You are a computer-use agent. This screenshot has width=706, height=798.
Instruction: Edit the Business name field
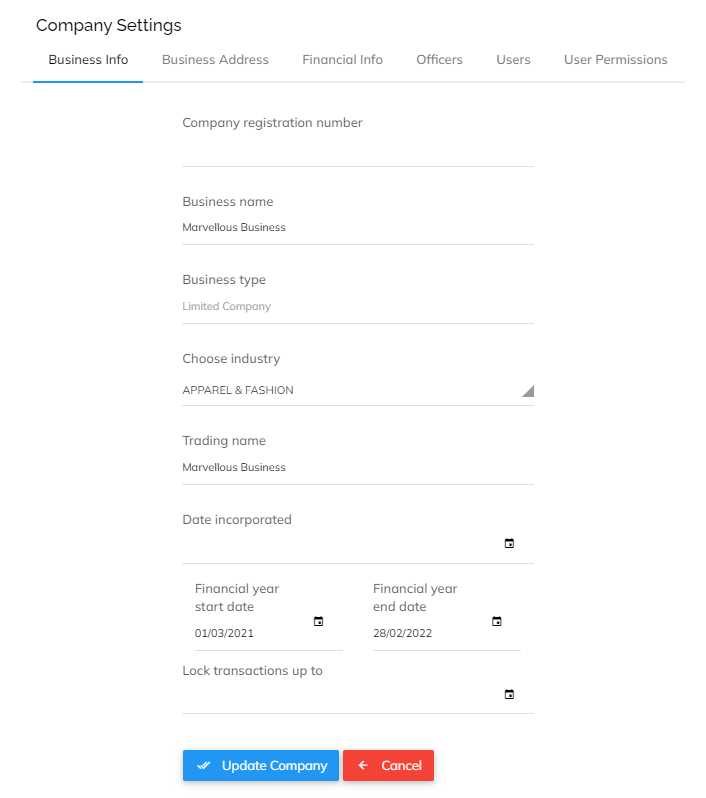[x=358, y=227]
